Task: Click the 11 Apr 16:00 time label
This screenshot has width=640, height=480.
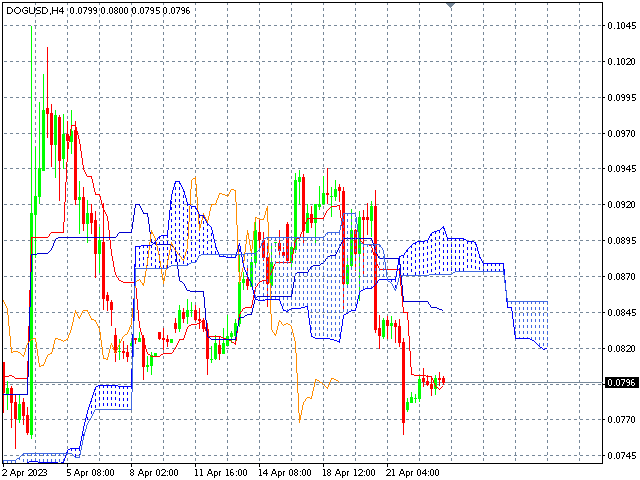Action: pos(221,473)
